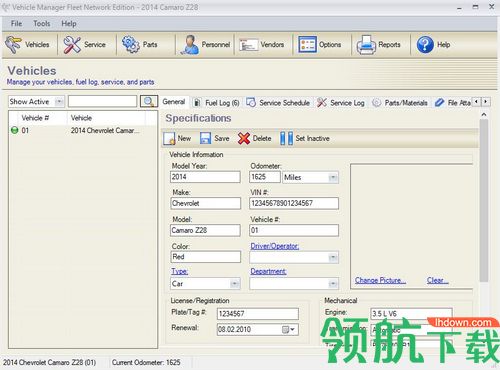
Task: Open the File menu
Action: [16, 24]
